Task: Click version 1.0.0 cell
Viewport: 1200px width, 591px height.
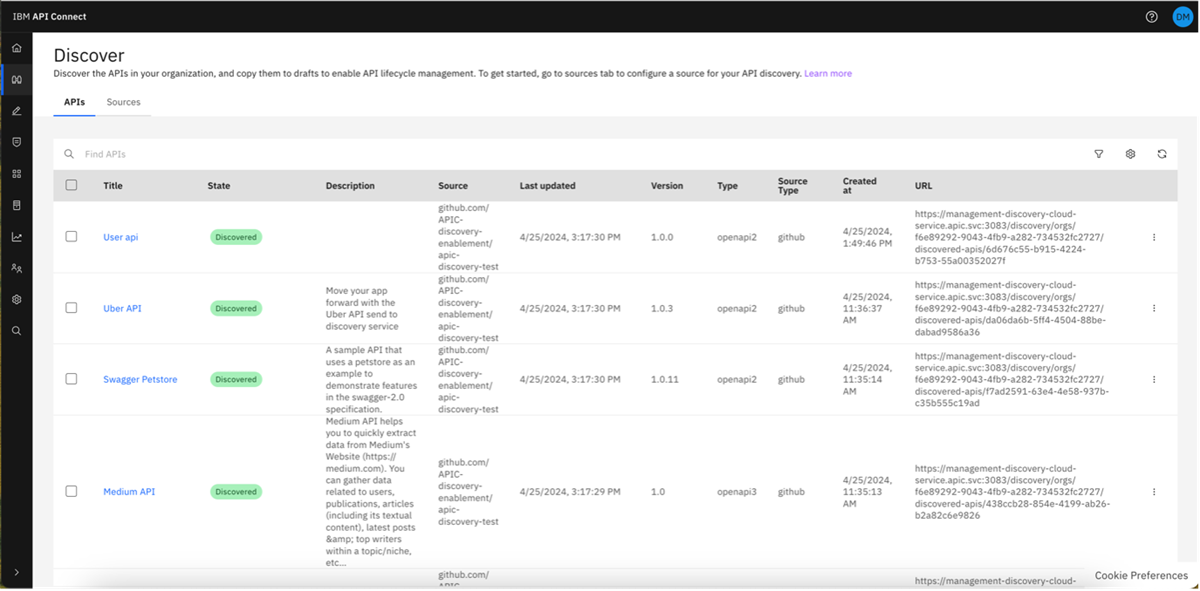Action: tap(662, 238)
